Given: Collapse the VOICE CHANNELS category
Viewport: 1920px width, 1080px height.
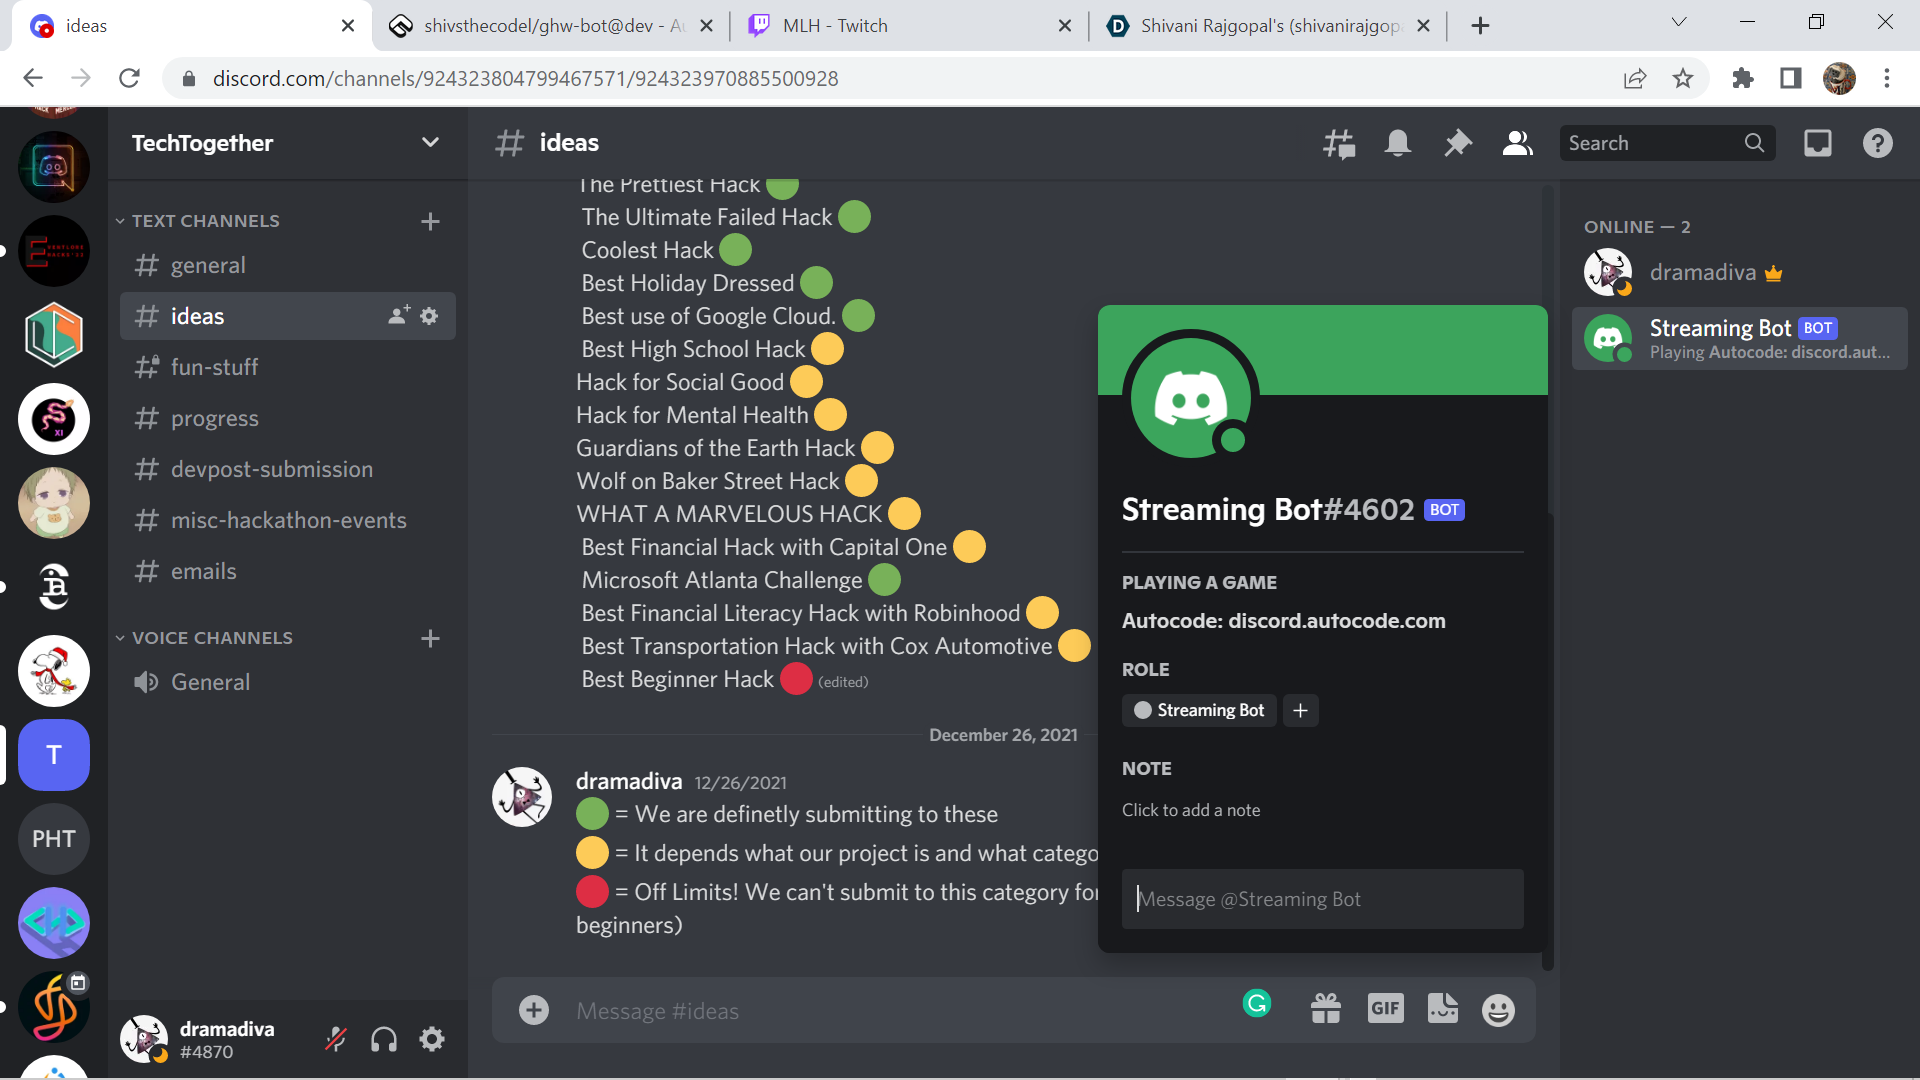Looking at the screenshot, I should pyautogui.click(x=211, y=638).
